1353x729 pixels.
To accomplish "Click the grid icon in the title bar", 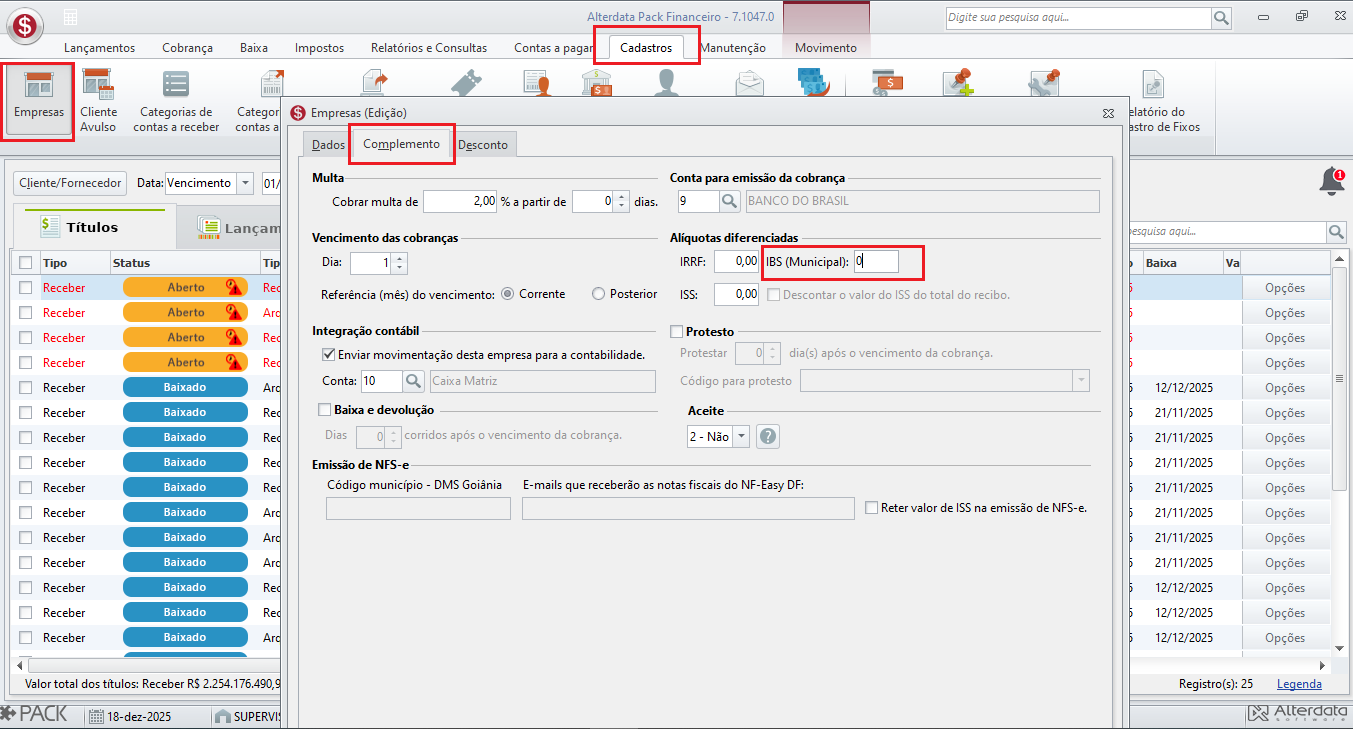I will pyautogui.click(x=70, y=18).
